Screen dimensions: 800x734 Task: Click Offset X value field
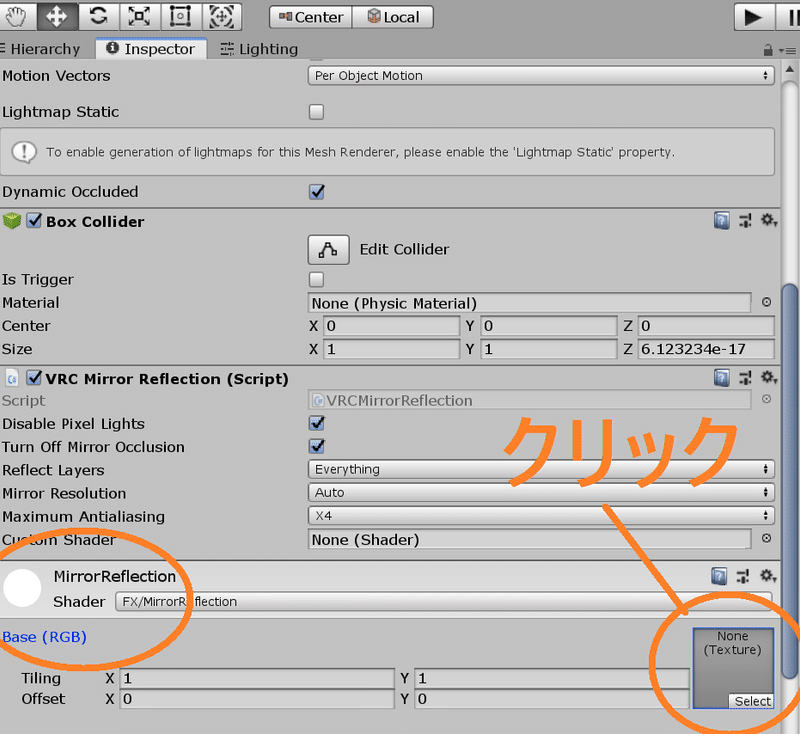[257, 699]
